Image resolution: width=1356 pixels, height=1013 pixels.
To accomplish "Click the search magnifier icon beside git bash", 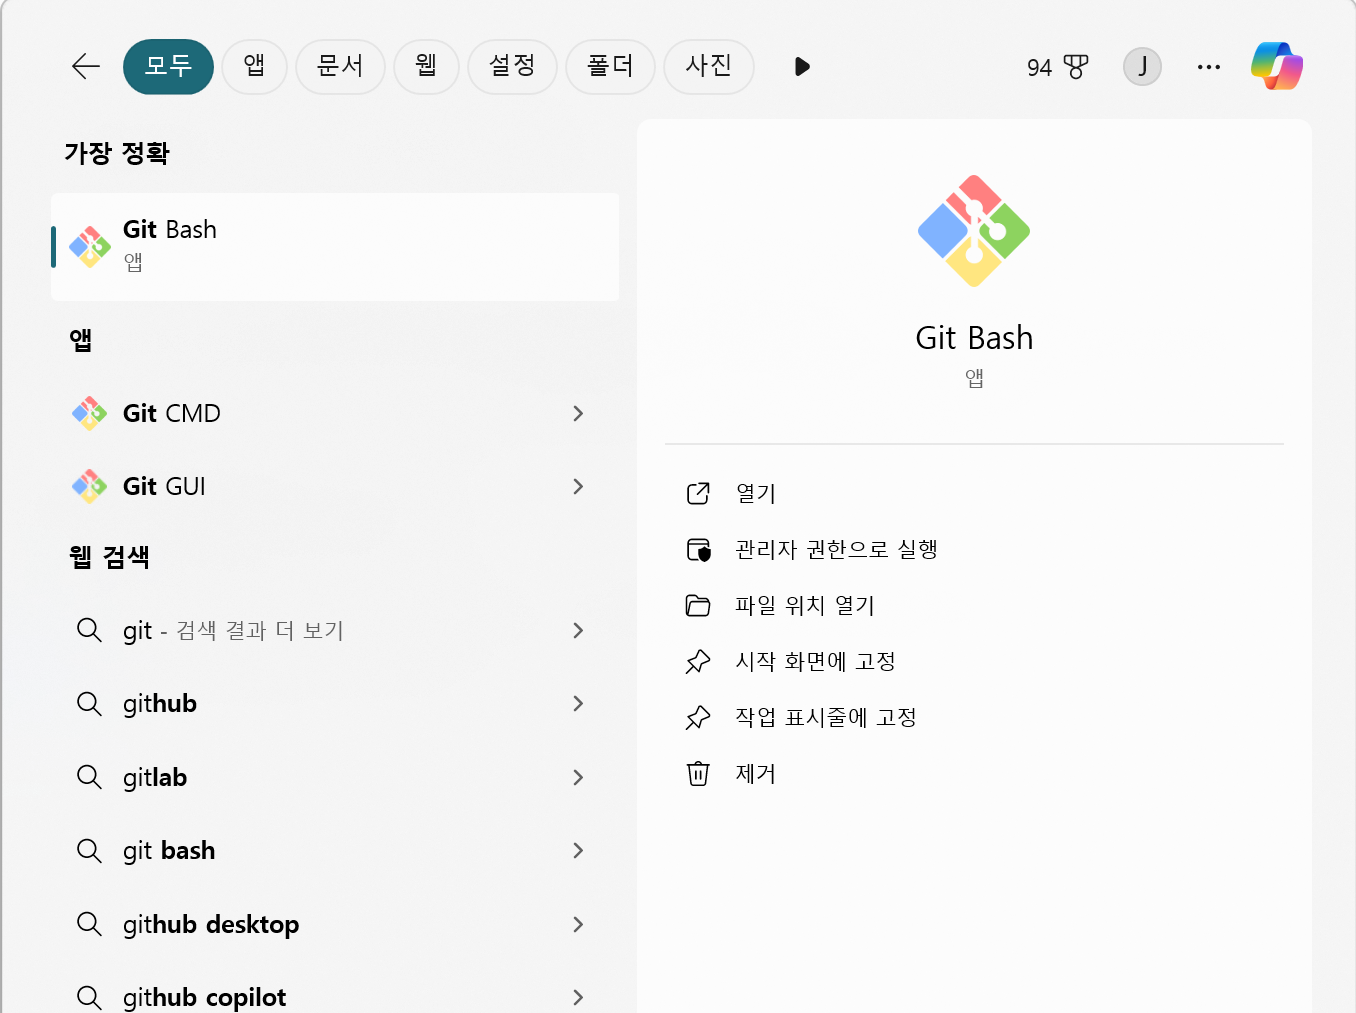I will [89, 851].
